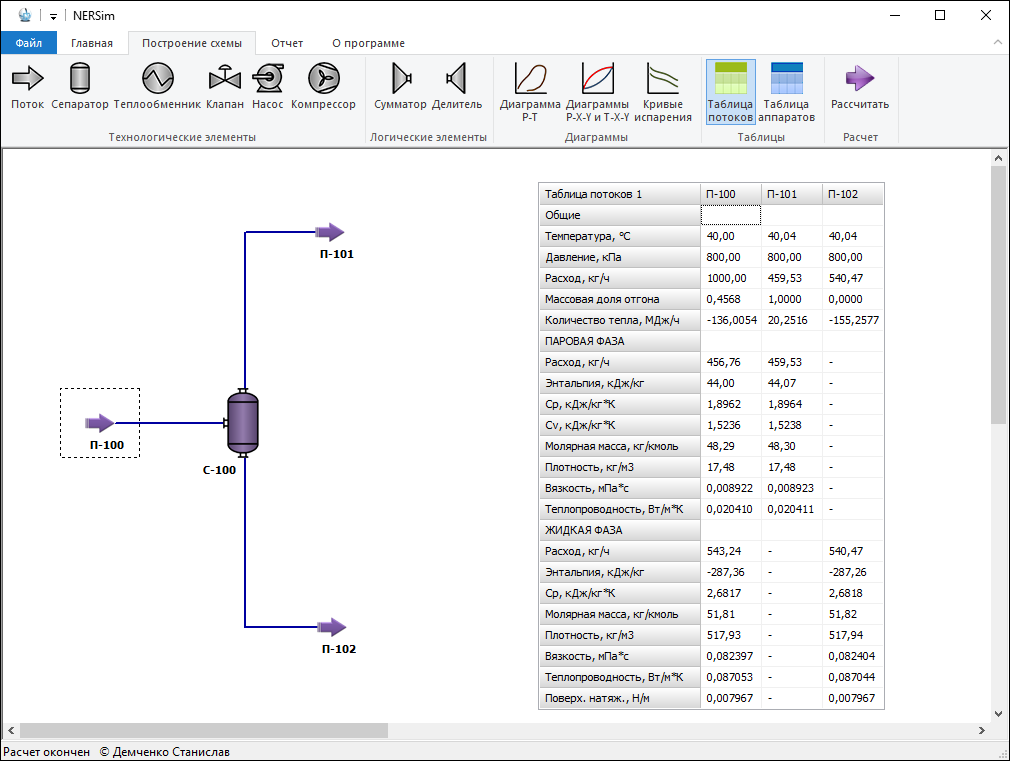The width and height of the screenshot is (1010, 761).
Task: Add a Сумматор logic element
Action: click(x=400, y=86)
